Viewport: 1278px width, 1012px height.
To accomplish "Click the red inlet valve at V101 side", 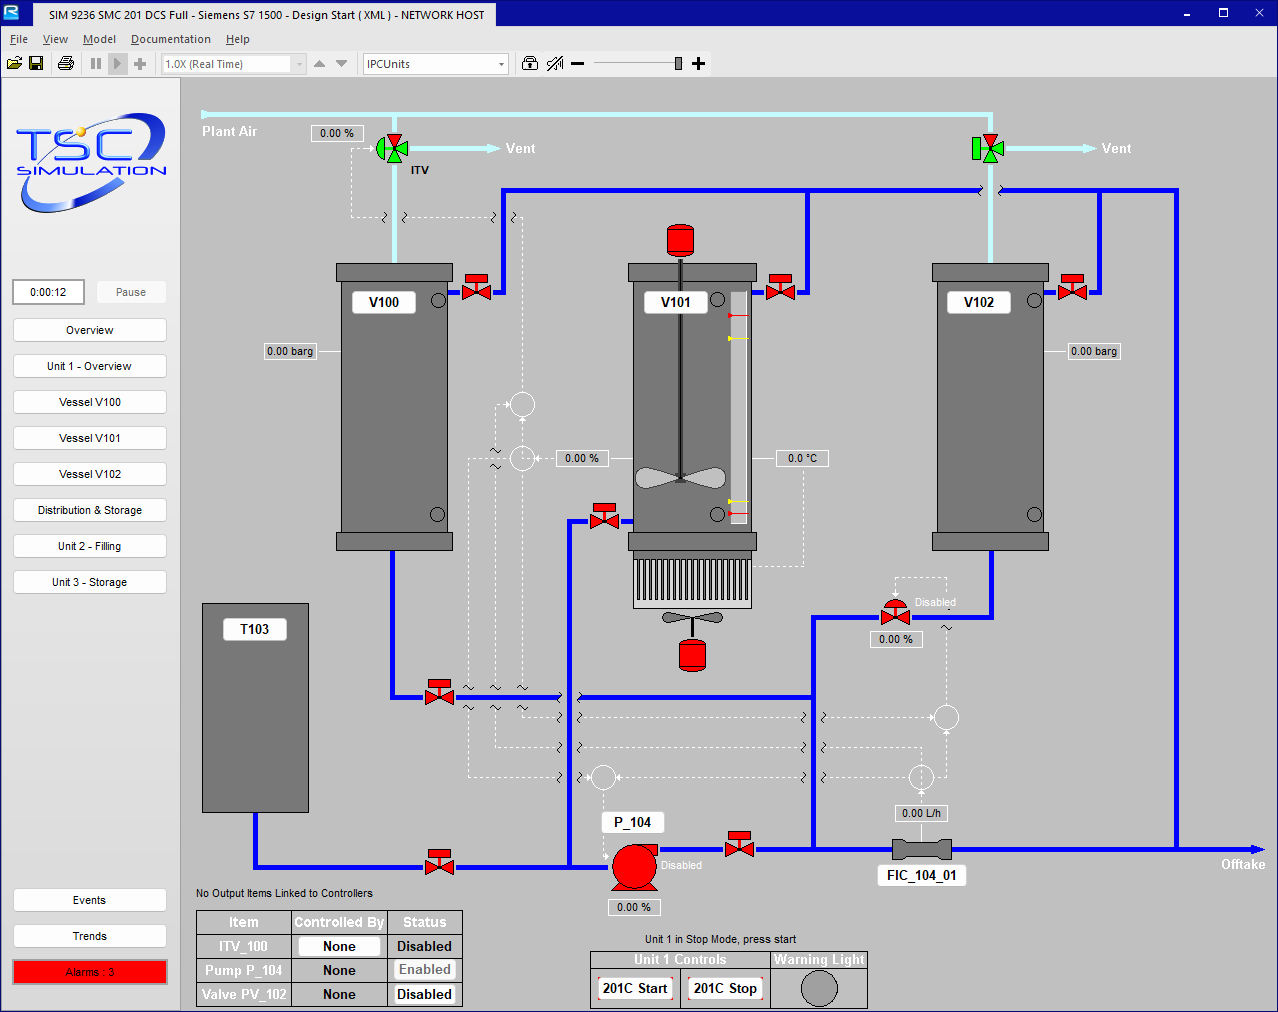I will [x=605, y=516].
